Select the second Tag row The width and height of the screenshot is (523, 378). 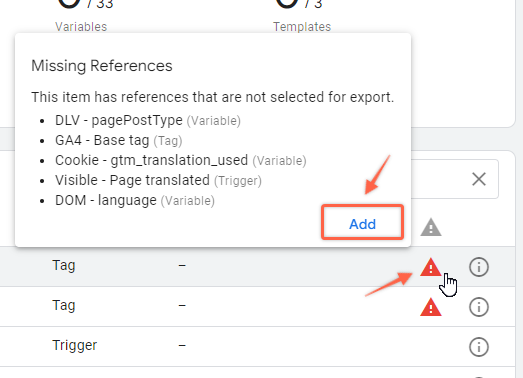tap(257, 307)
